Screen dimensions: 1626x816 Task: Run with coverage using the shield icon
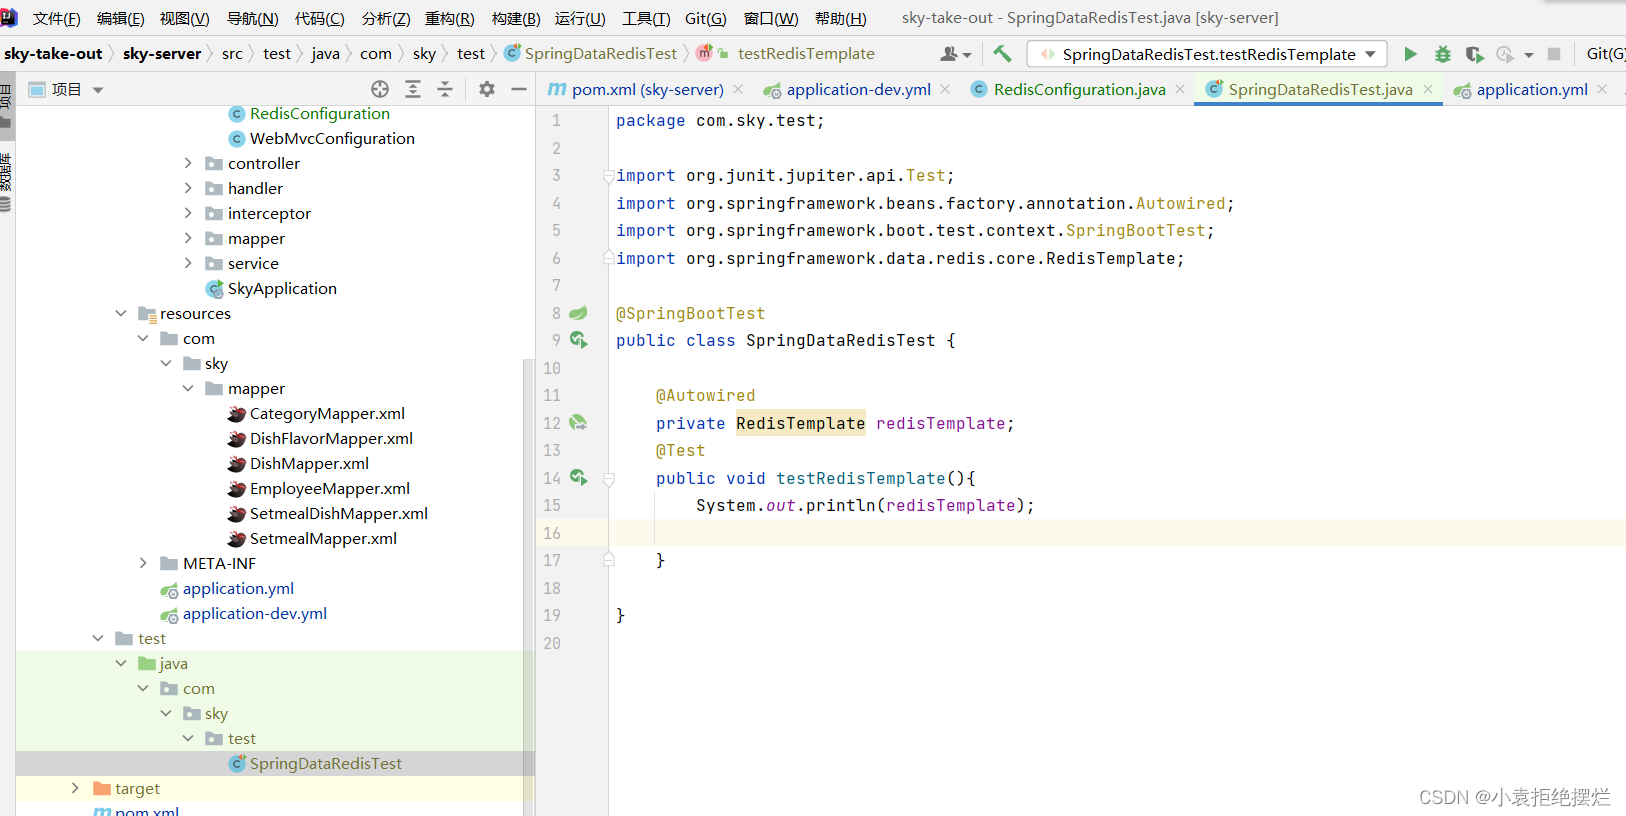pos(1474,54)
